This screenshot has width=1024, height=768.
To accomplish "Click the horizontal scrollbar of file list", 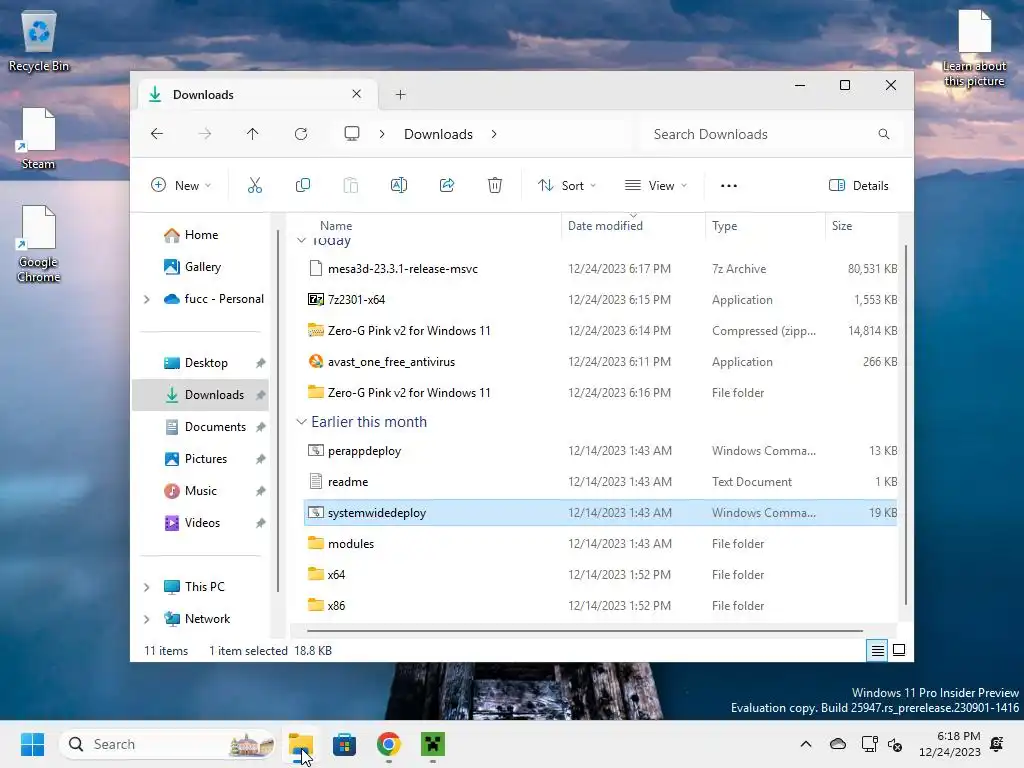I will 584,631.
